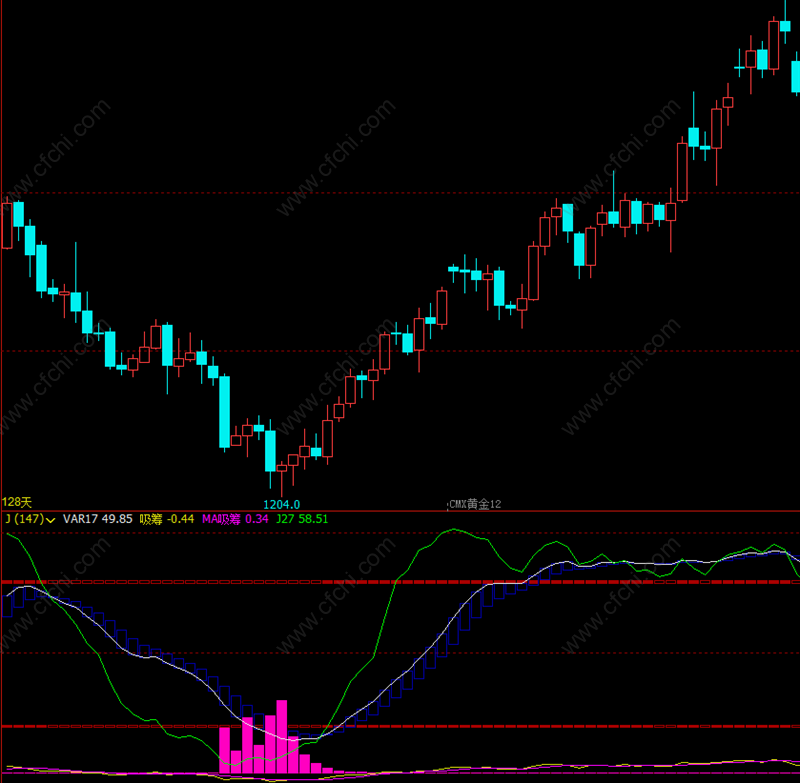Viewport: 800px width, 783px height.
Task: Open the J (147) indicator dropdown arrow
Action: (51, 520)
